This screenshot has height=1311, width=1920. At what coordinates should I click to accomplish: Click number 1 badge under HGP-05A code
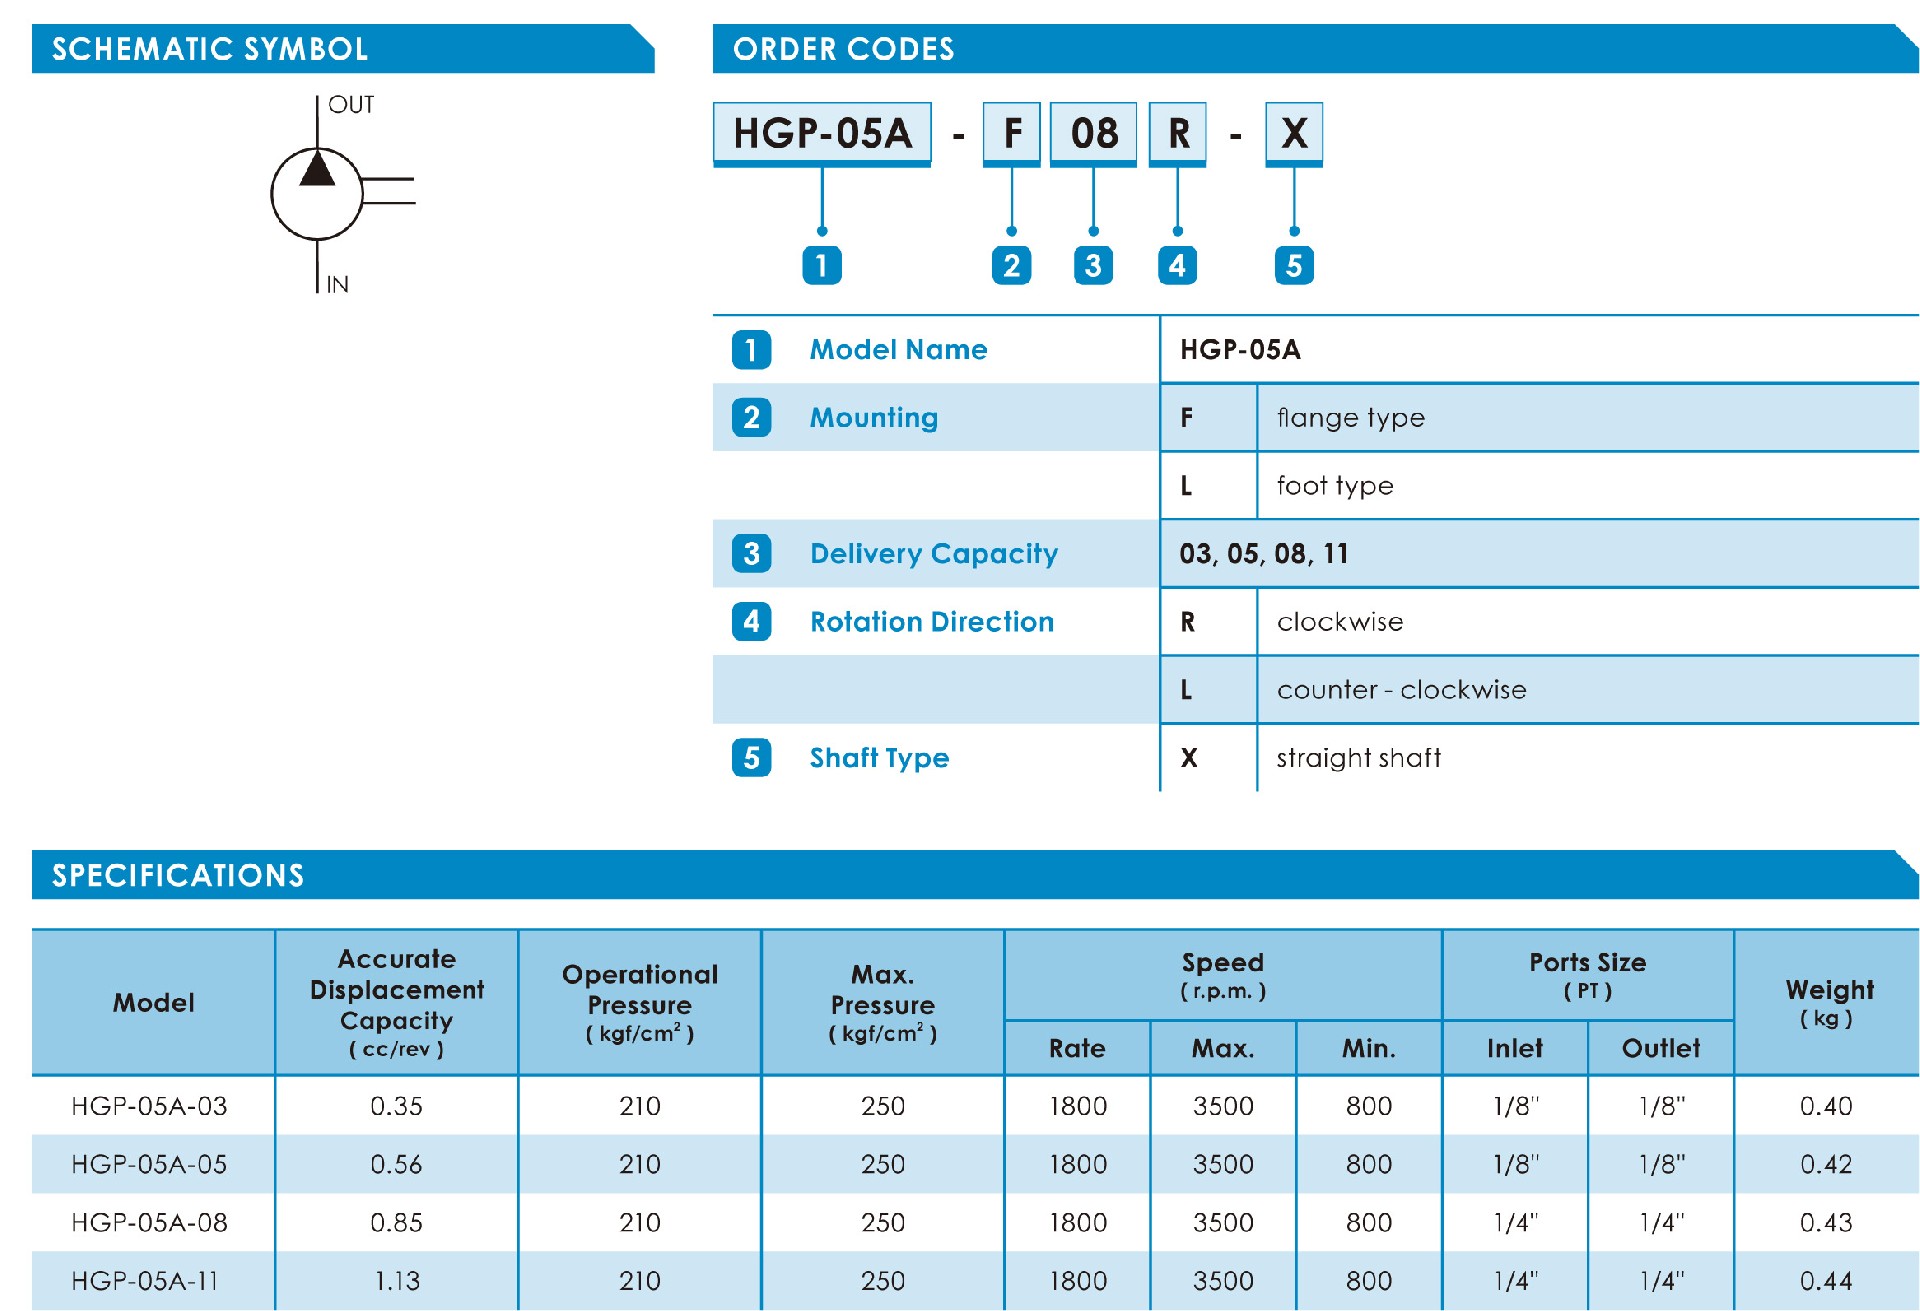click(x=822, y=265)
